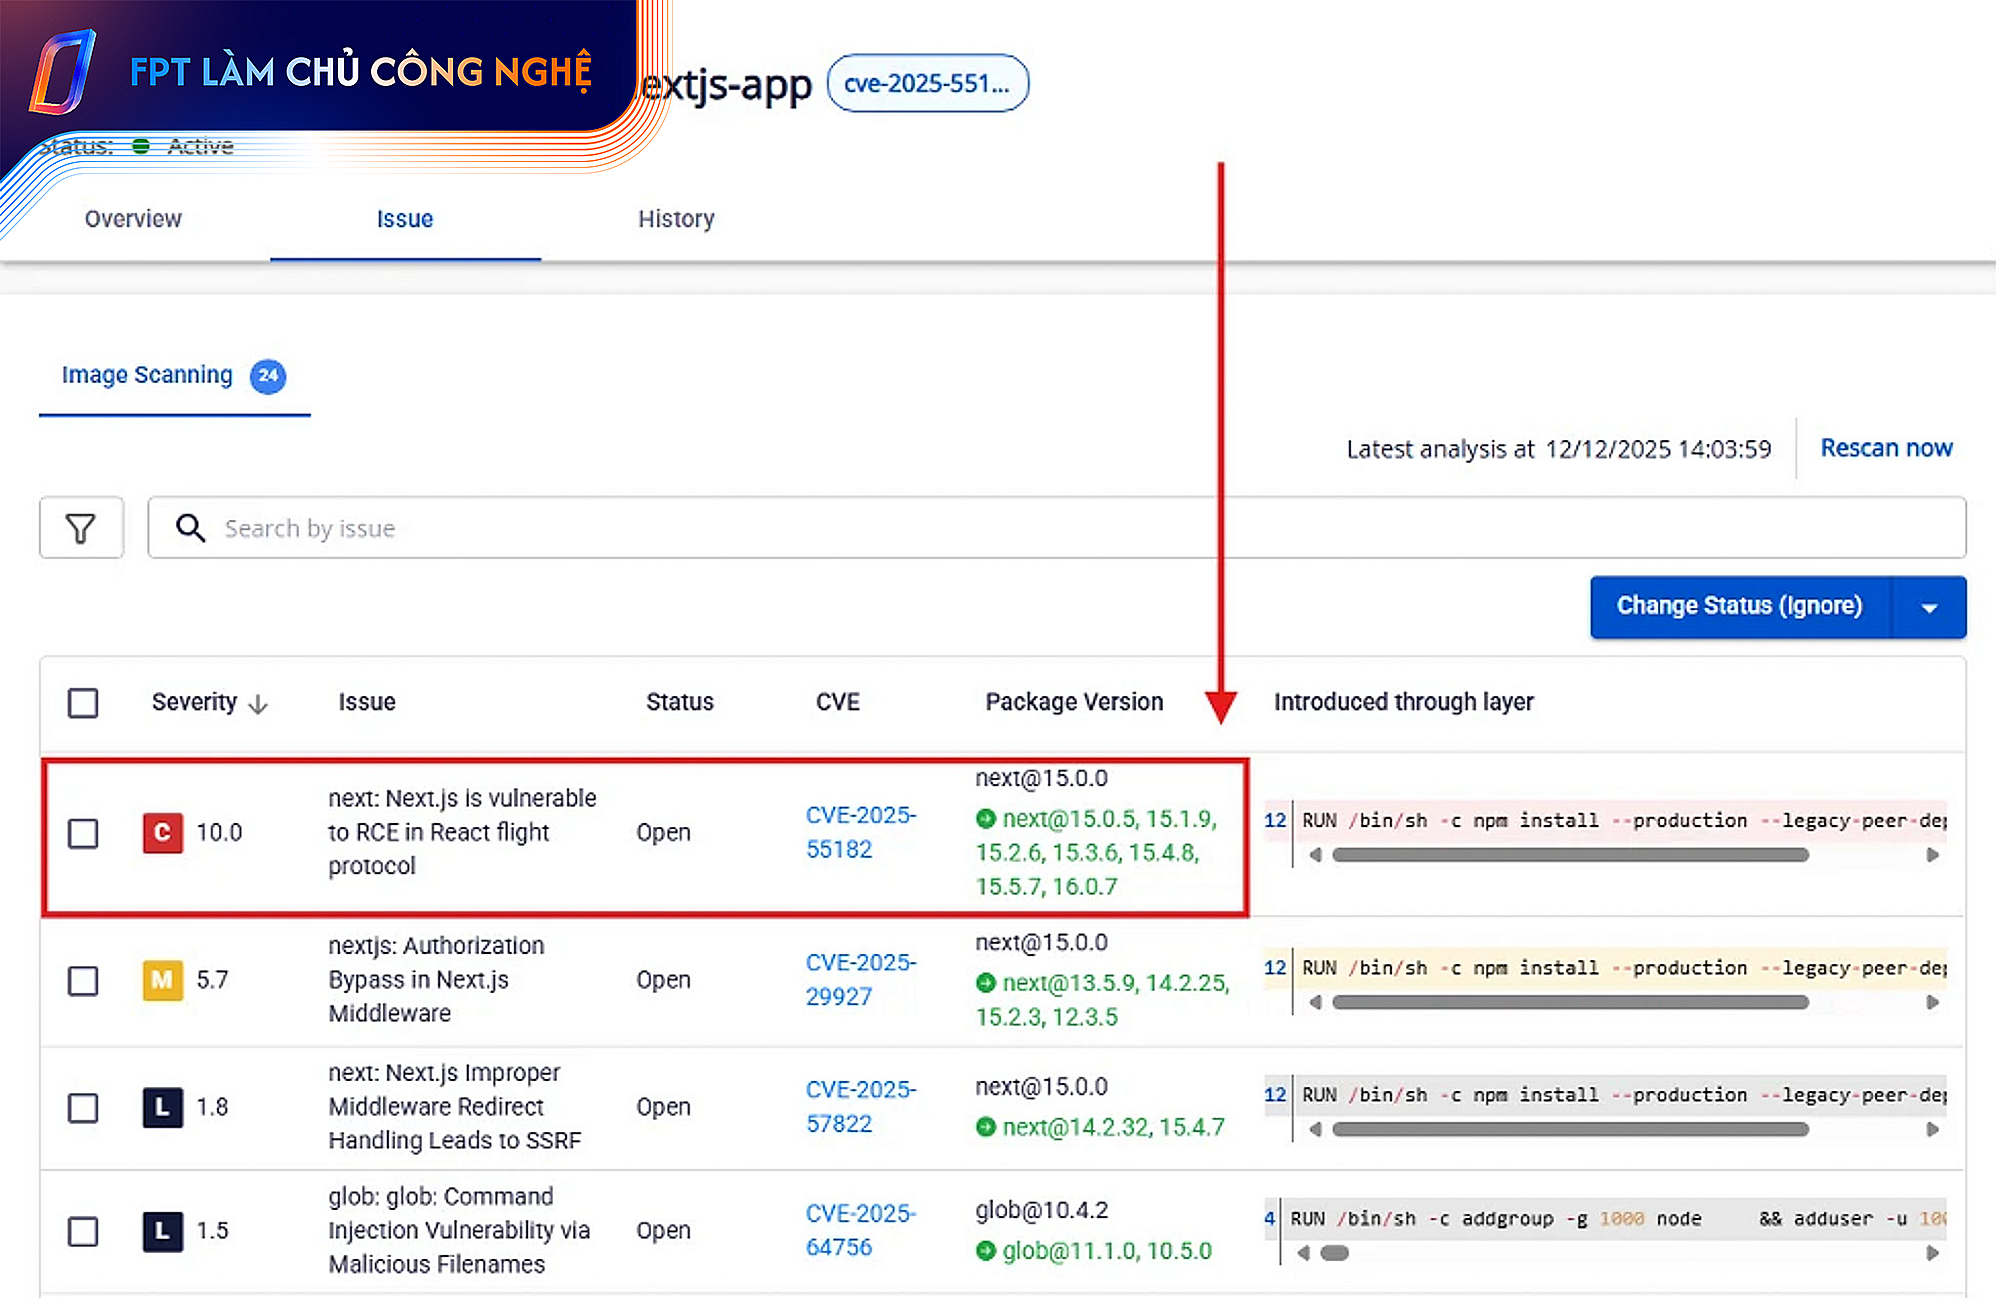Viewport: 2000px width, 1300px height.
Task: Click the yellow Medium severity badge
Action: [162, 980]
